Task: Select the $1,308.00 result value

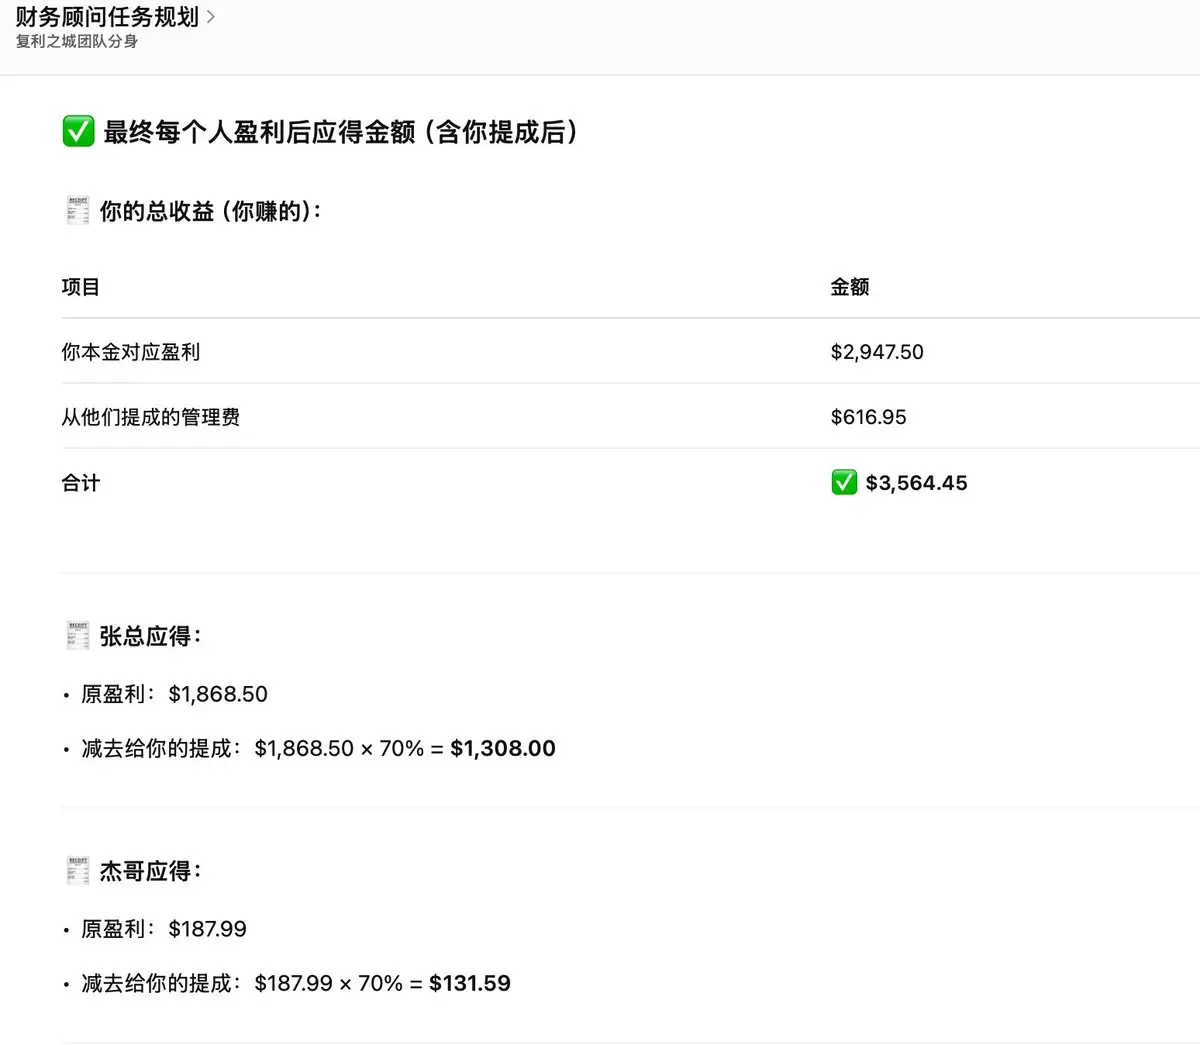Action: tap(503, 748)
